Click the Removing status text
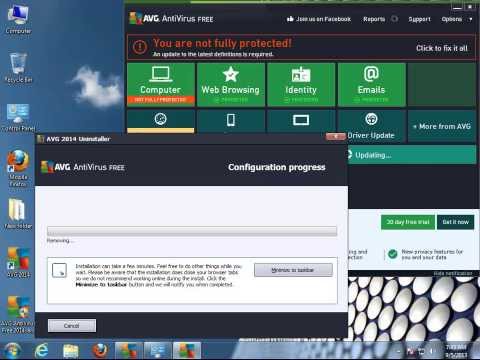Screen dimensions: 480x360 [59, 241]
